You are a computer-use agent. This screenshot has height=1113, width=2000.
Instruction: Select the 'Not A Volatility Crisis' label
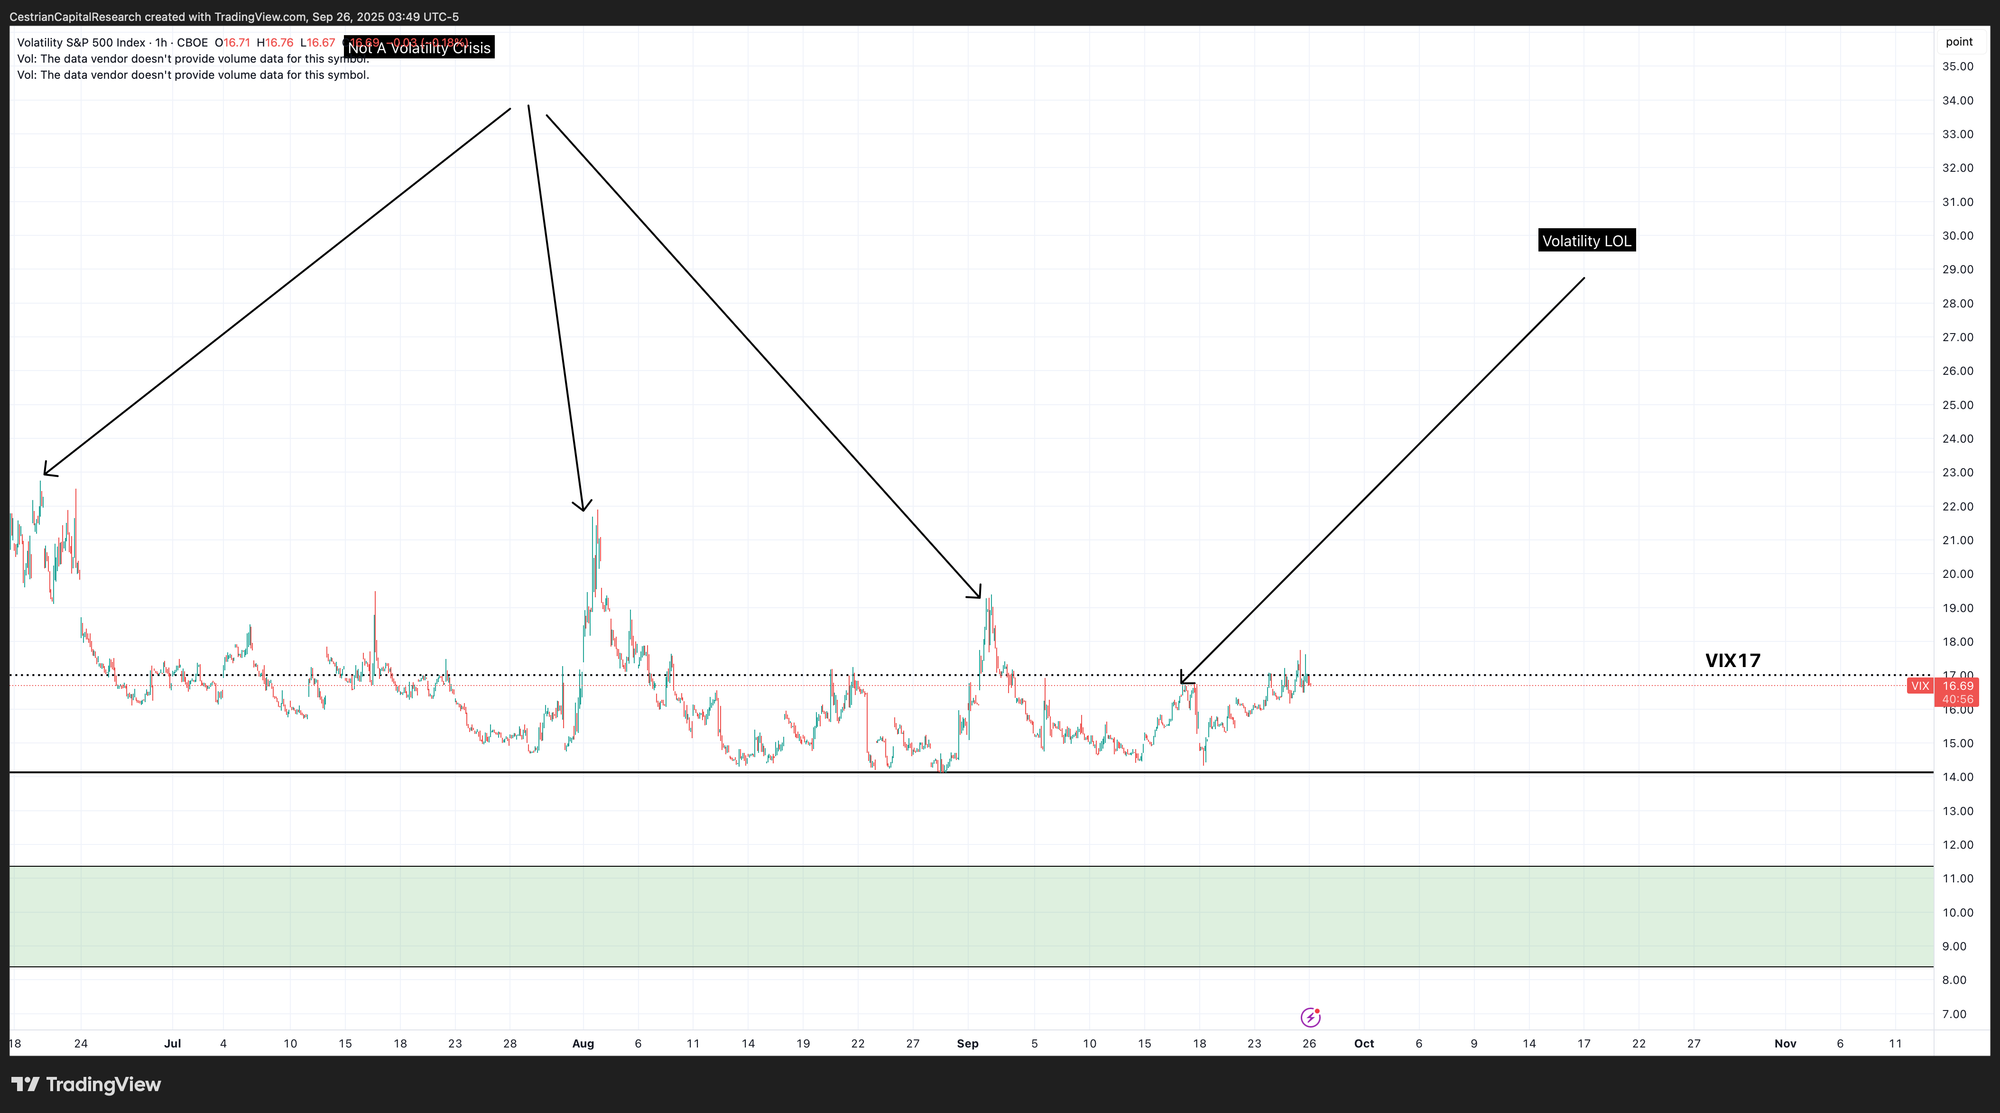pyautogui.click(x=419, y=48)
